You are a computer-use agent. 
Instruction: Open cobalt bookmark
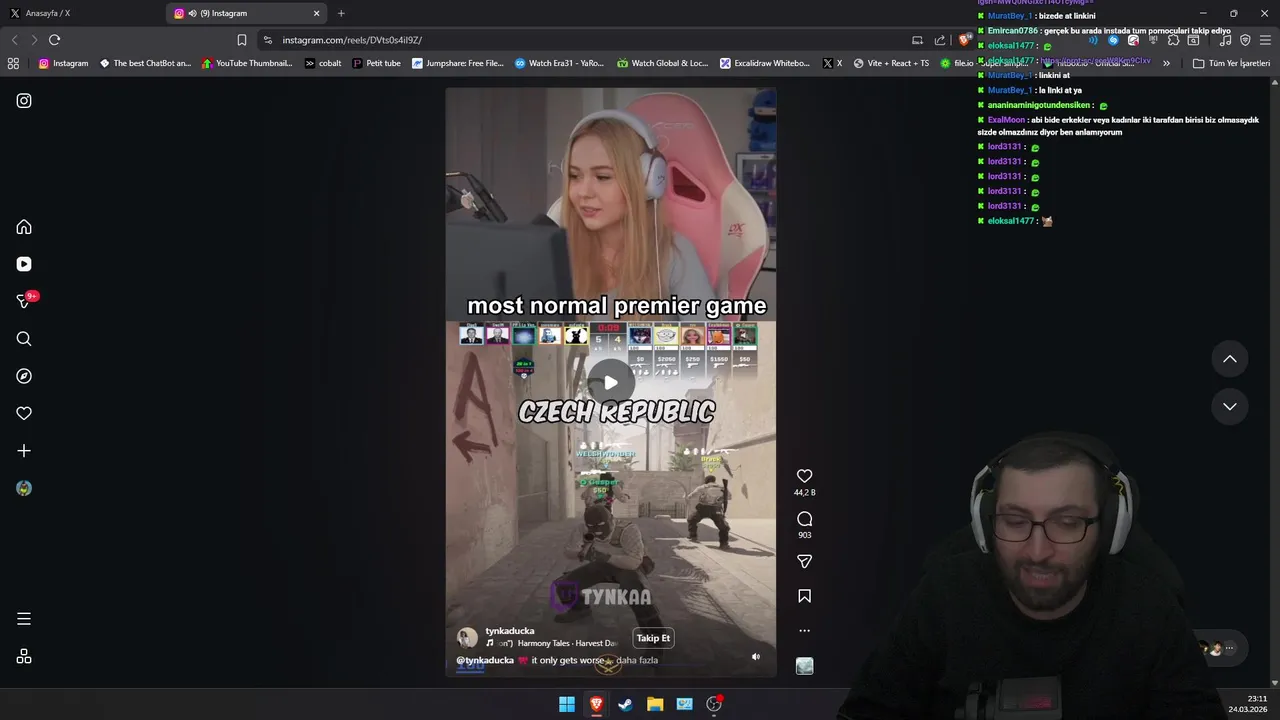click(323, 63)
